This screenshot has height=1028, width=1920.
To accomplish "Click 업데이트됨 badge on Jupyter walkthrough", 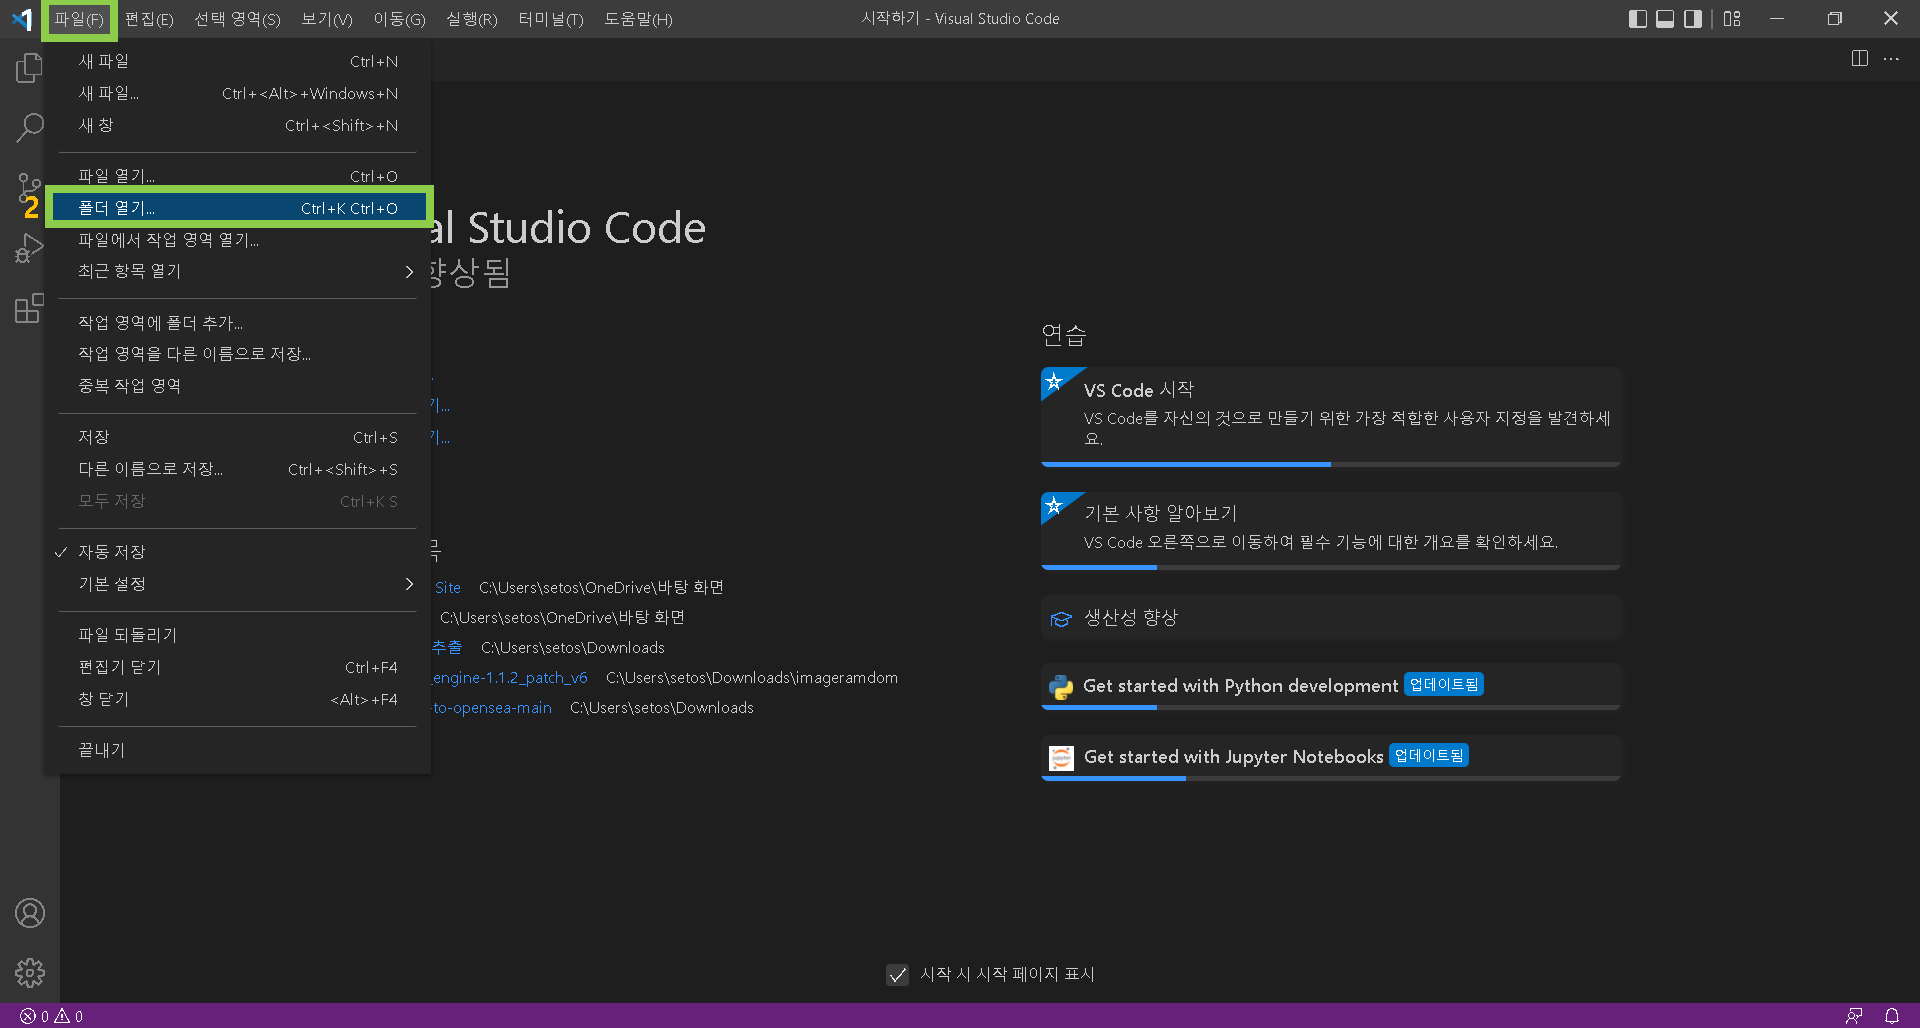I will (1429, 756).
